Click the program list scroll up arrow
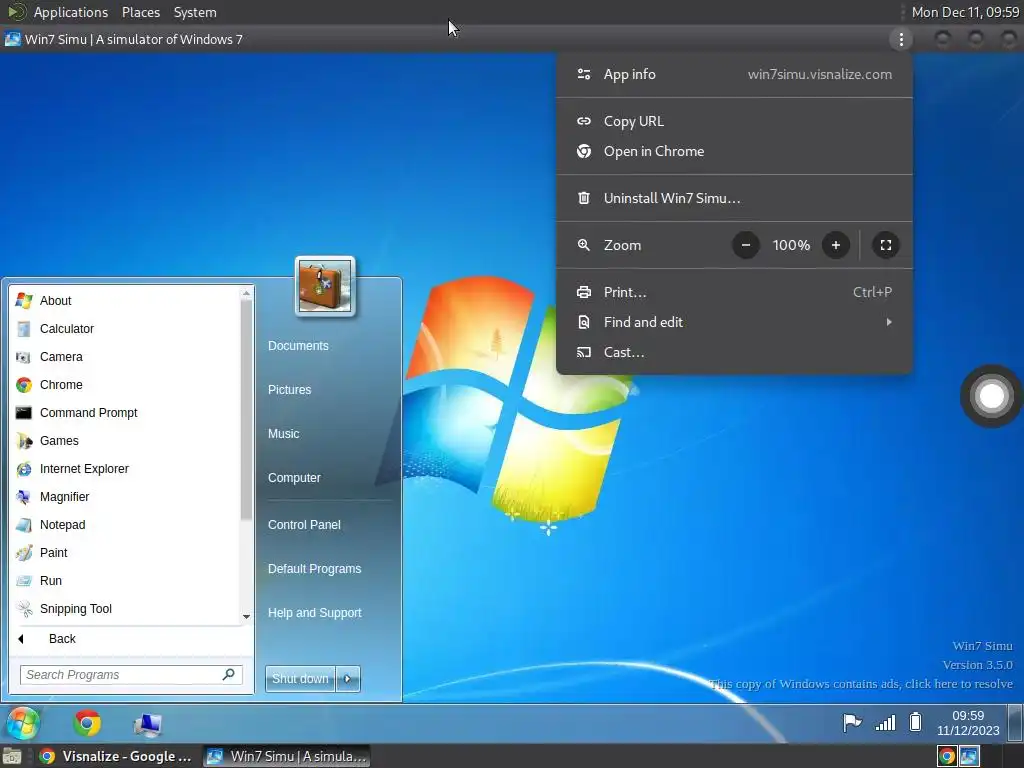 (x=246, y=293)
